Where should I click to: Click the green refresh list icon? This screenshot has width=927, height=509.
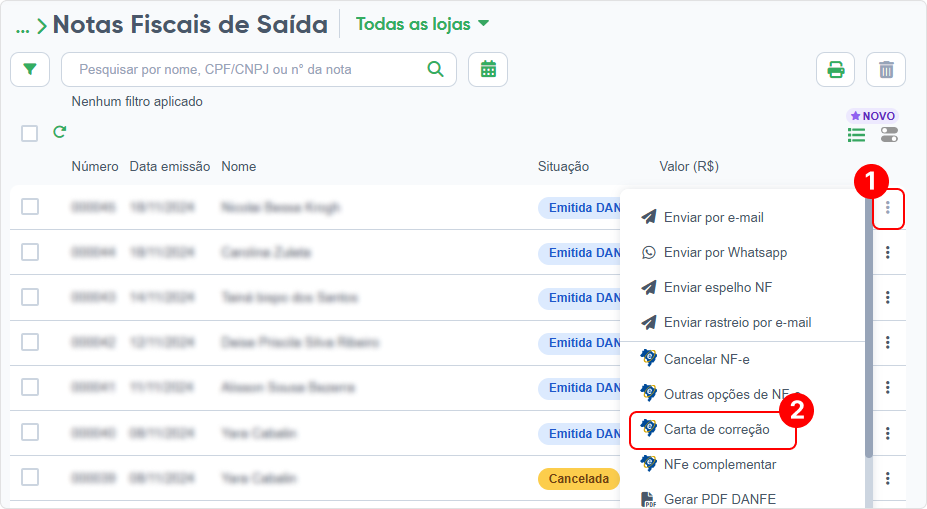pos(60,132)
